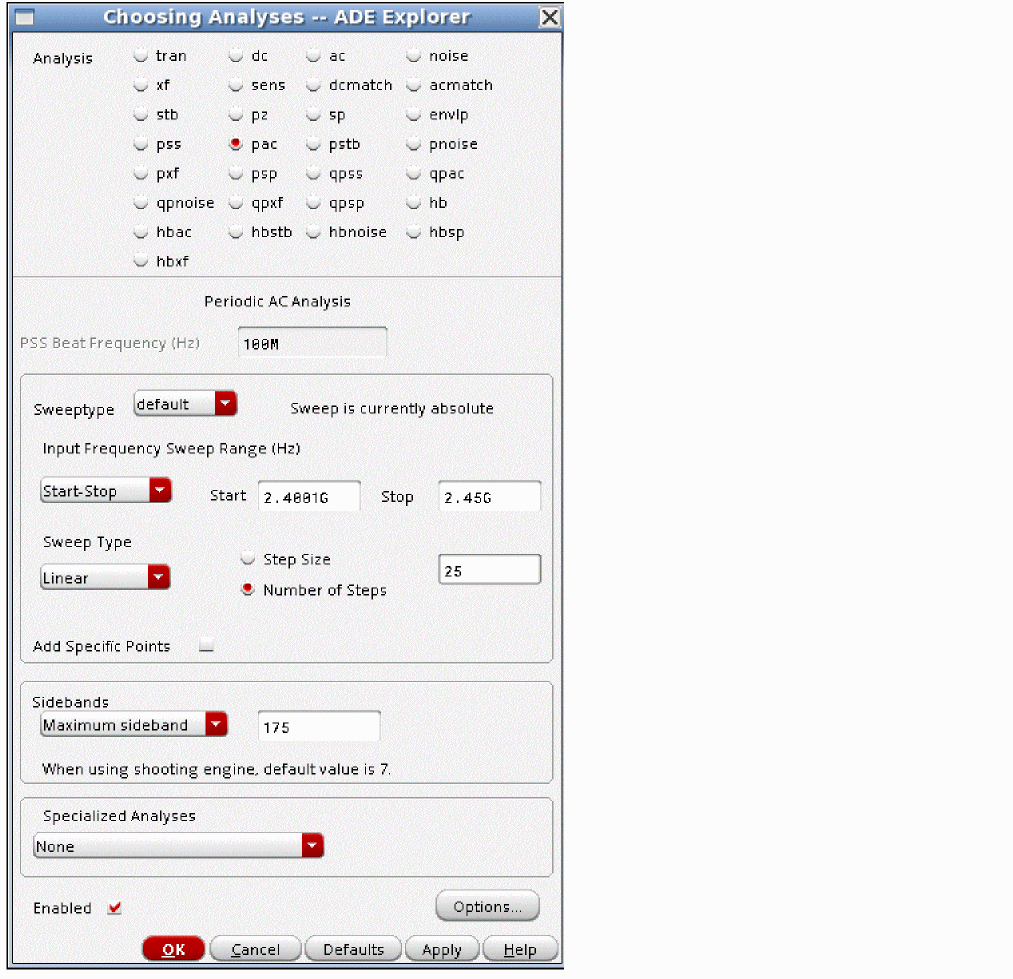
Task: Open Help for this form
Action: [x=520, y=949]
